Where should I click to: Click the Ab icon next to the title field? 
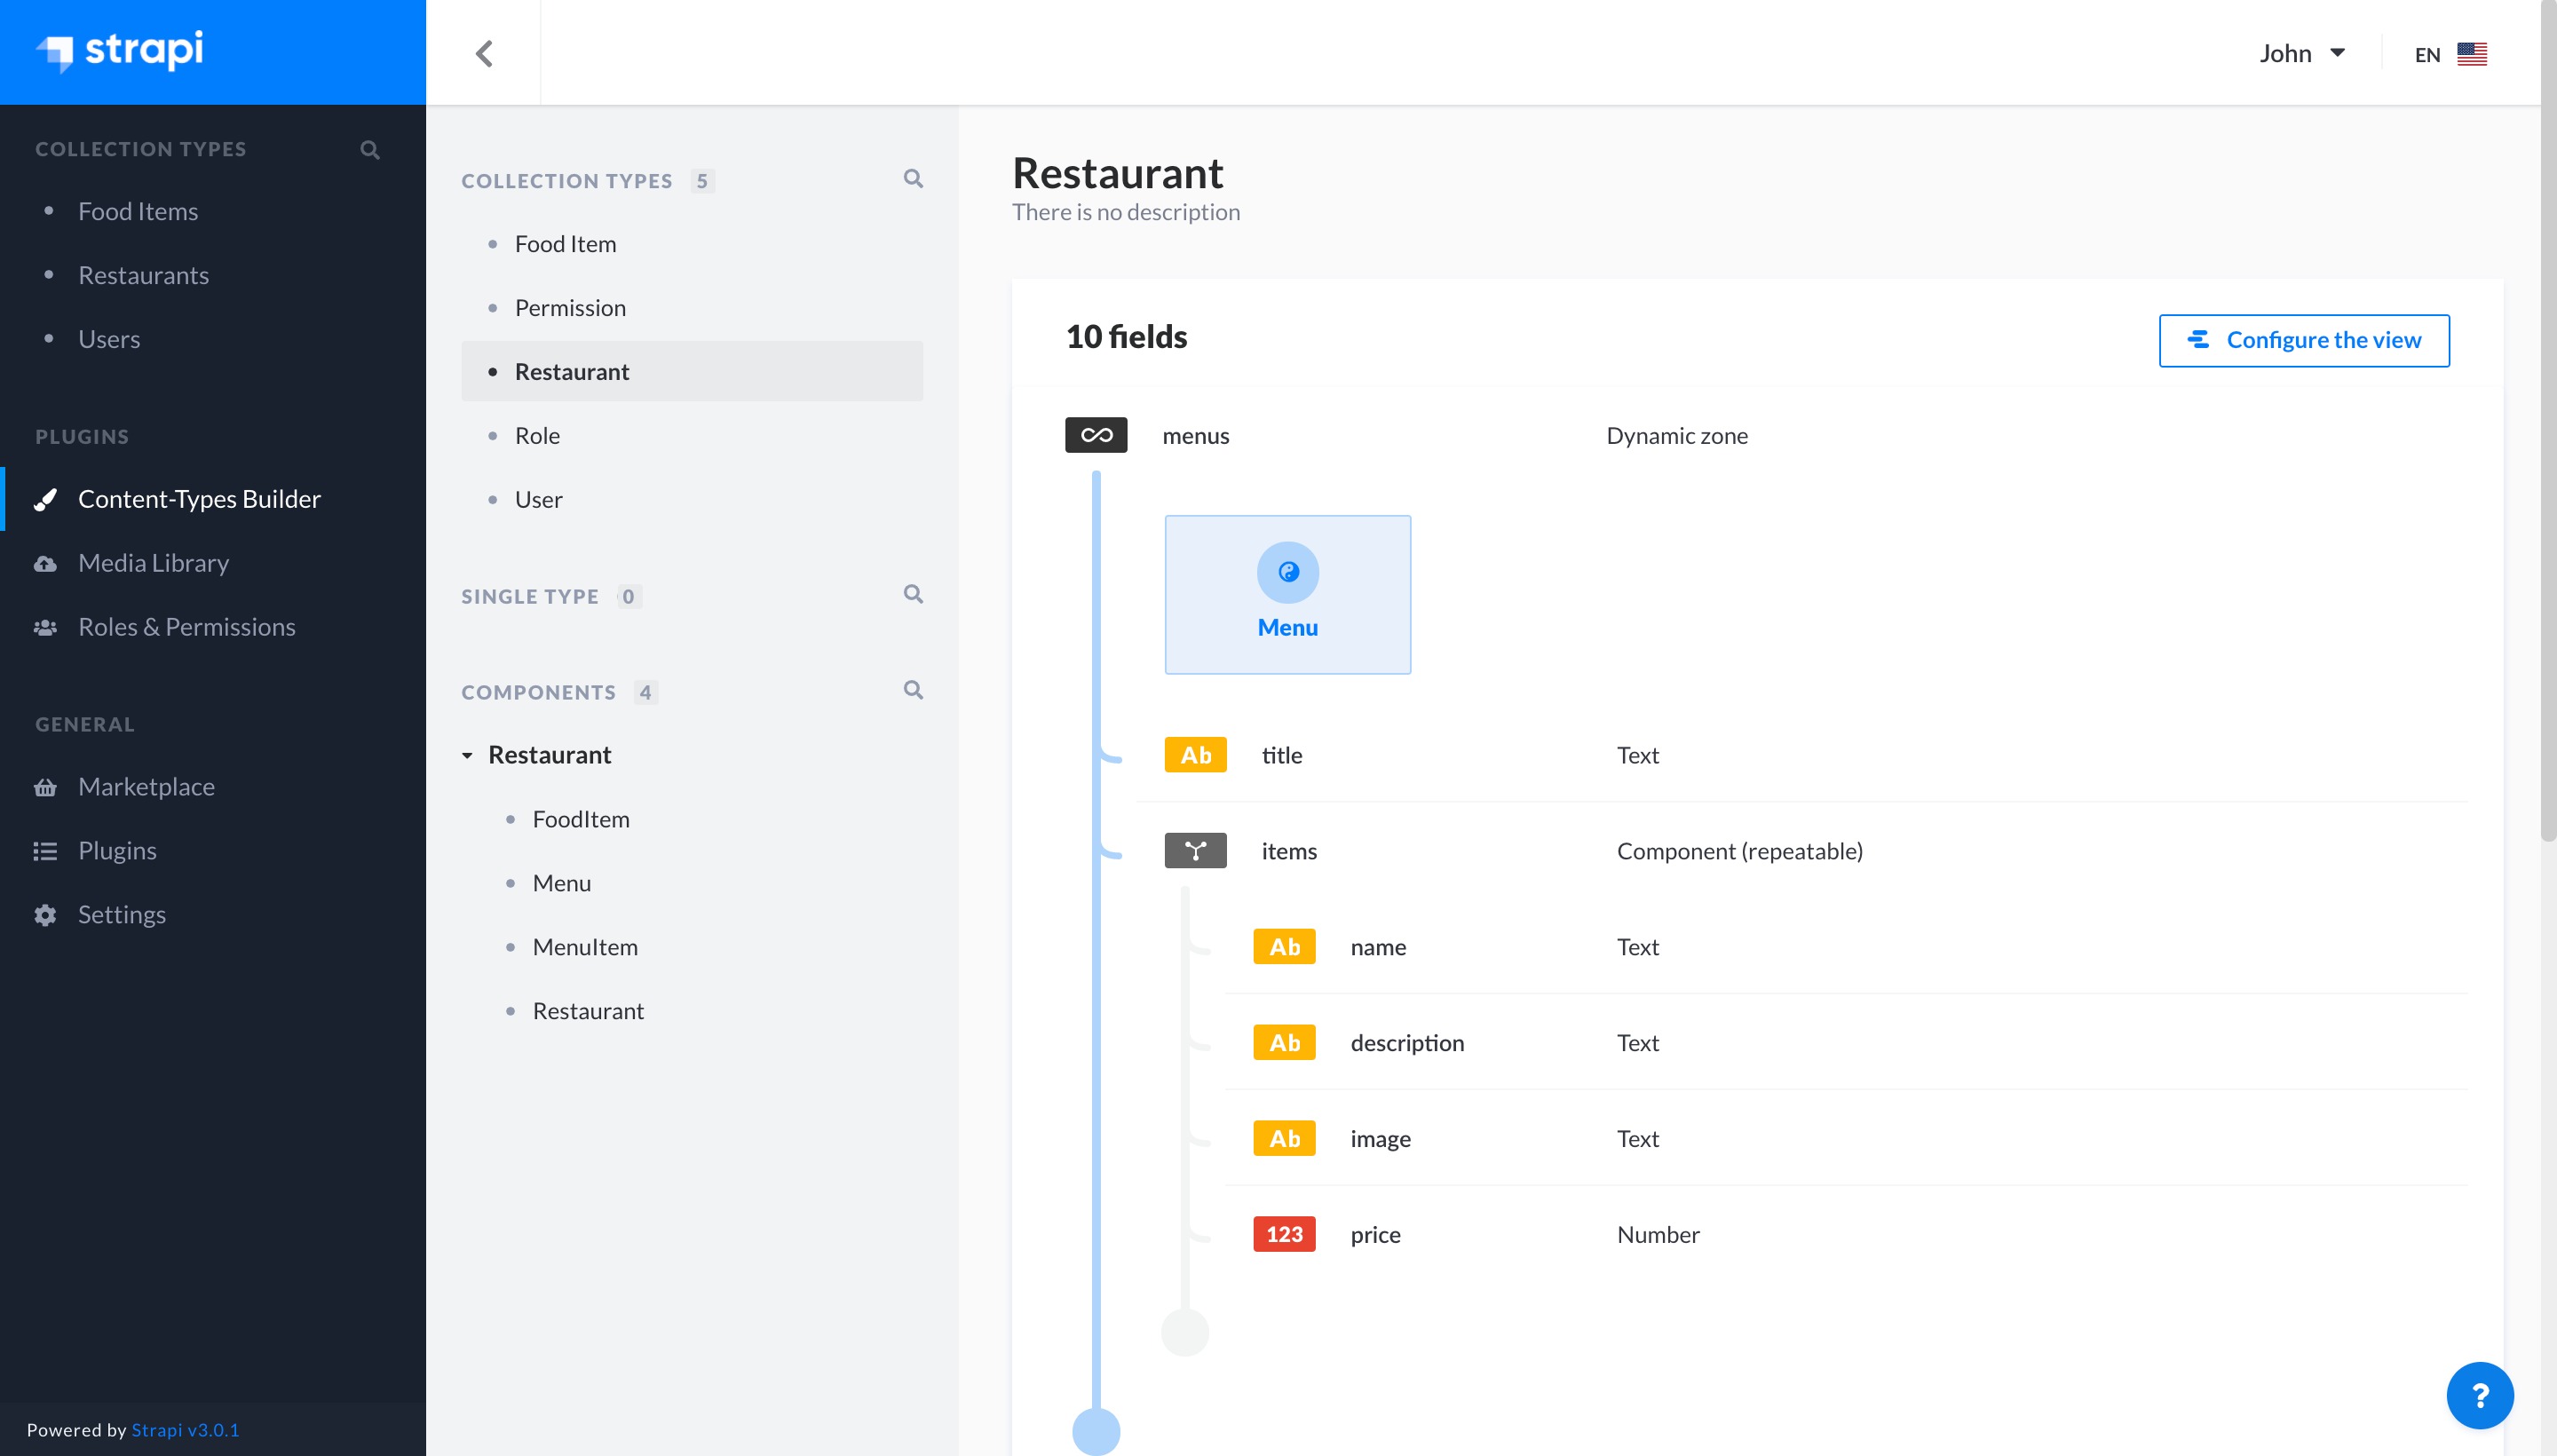click(x=1194, y=754)
